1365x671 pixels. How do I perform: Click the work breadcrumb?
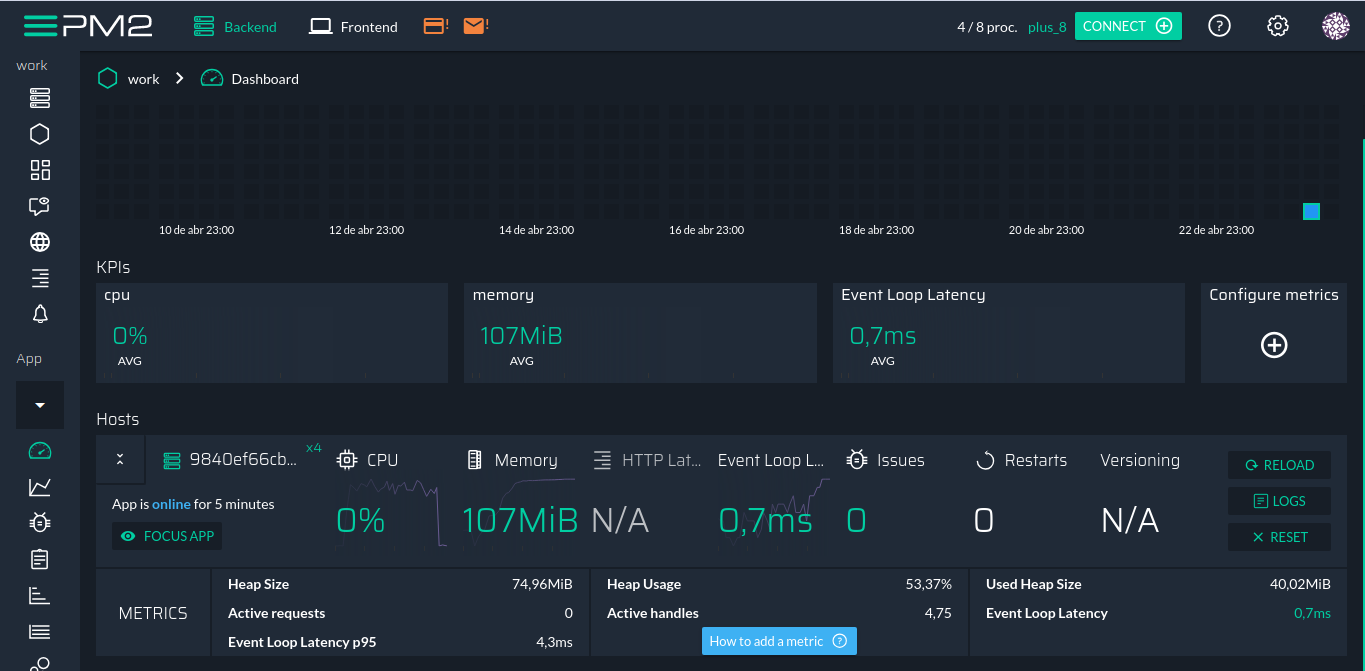point(143,79)
